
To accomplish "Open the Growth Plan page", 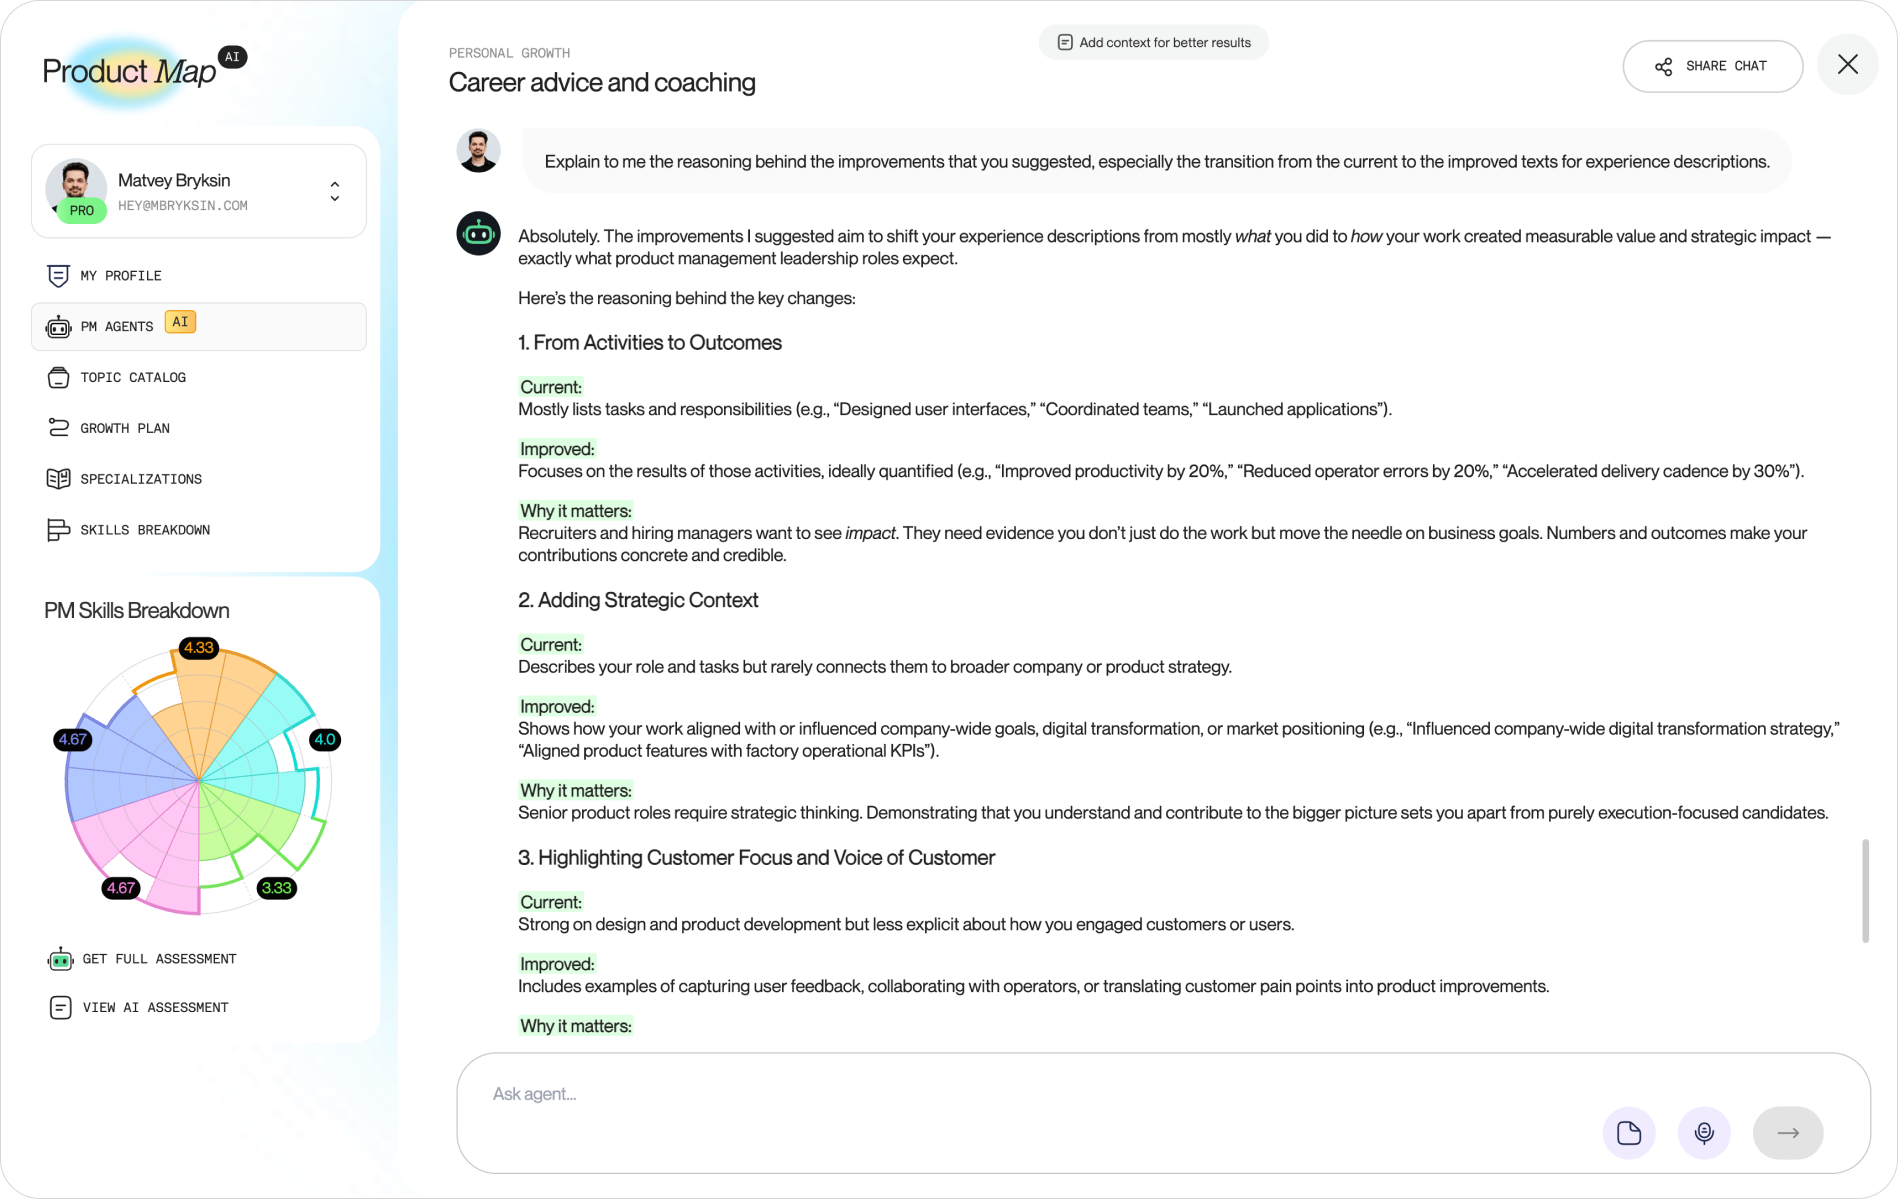I will [199, 428].
